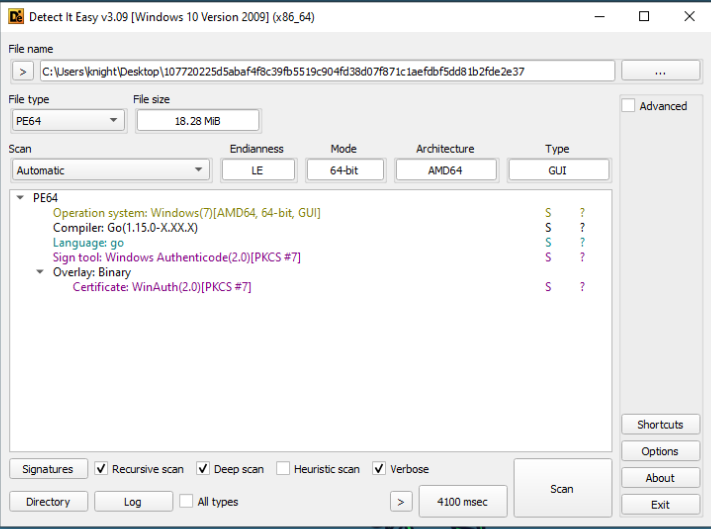Image resolution: width=711 pixels, height=529 pixels.
Task: Click the file path input field
Action: point(327,72)
